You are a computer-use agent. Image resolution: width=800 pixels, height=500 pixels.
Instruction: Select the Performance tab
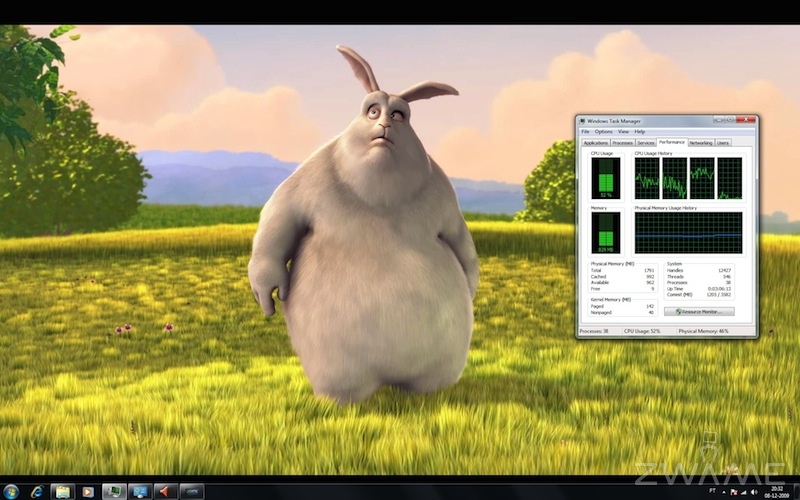[x=672, y=142]
